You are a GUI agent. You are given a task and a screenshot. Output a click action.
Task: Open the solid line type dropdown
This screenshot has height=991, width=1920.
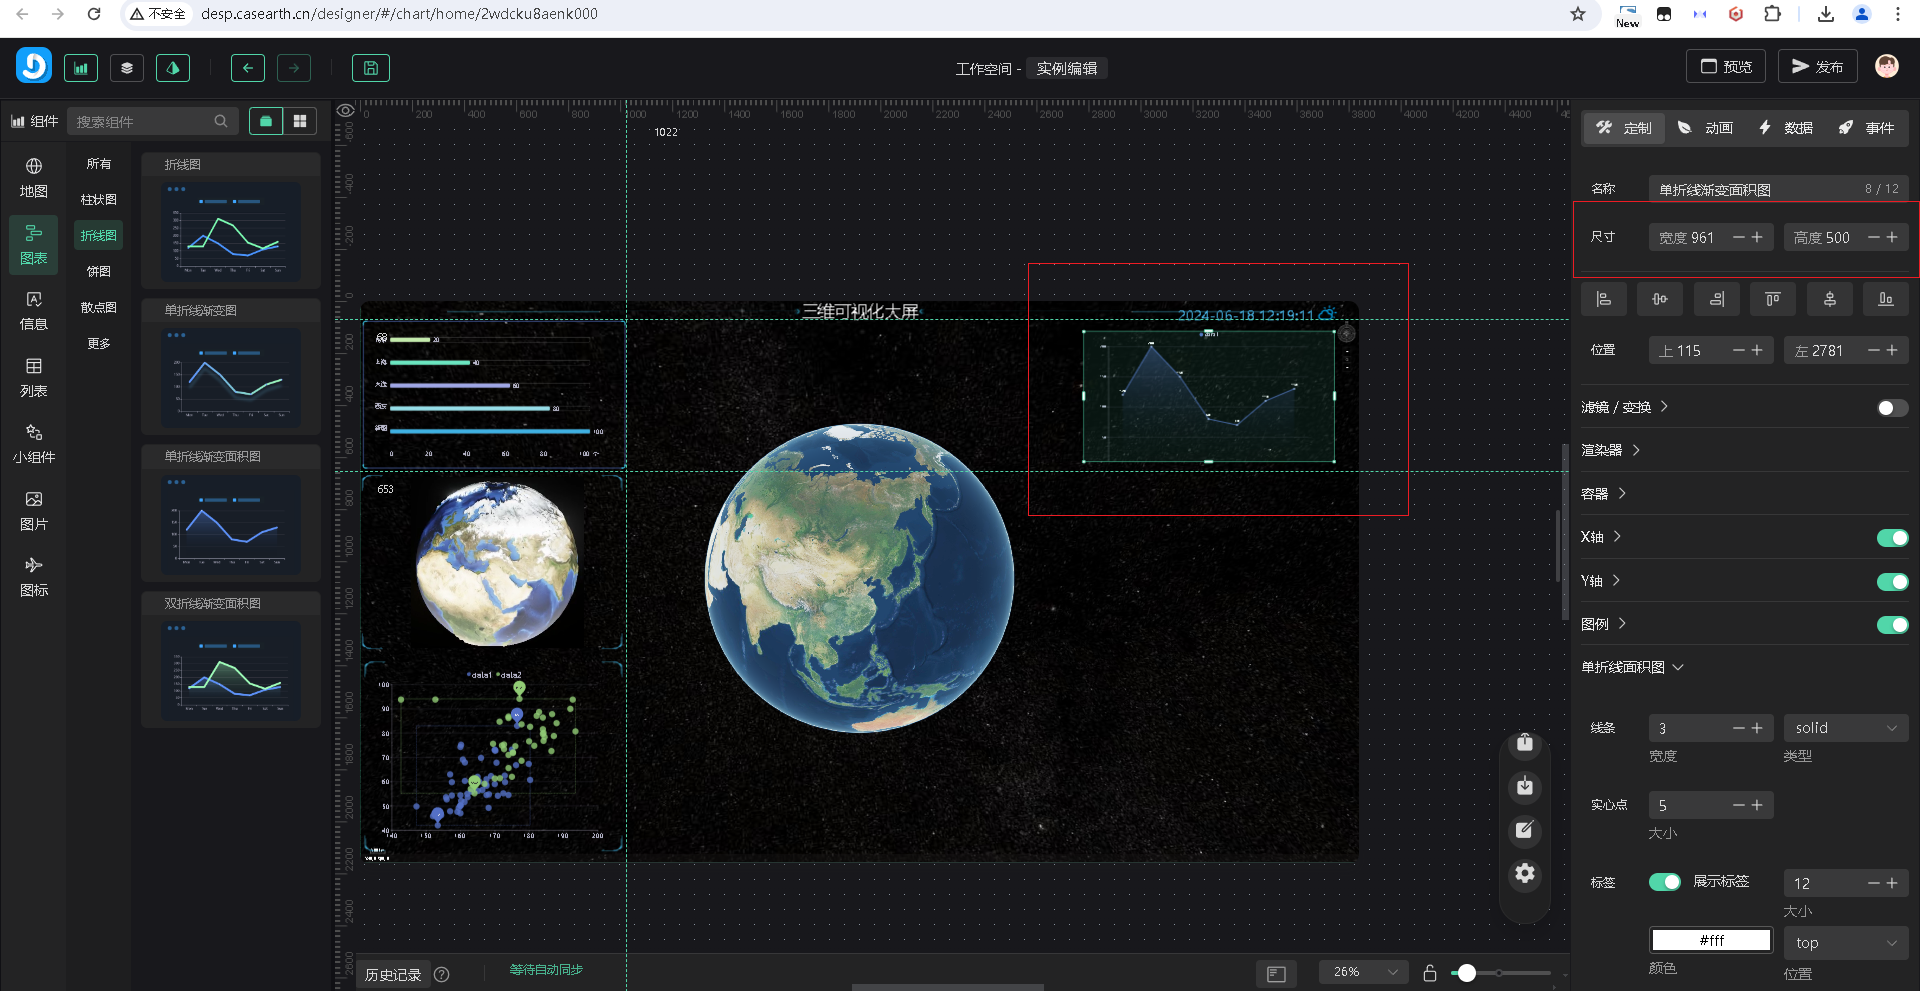(1845, 728)
